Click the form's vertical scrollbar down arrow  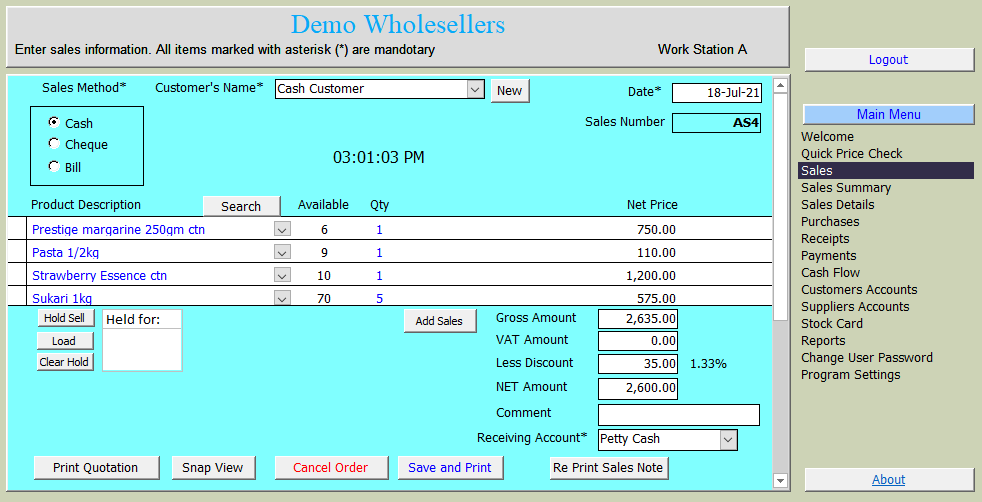tap(780, 481)
